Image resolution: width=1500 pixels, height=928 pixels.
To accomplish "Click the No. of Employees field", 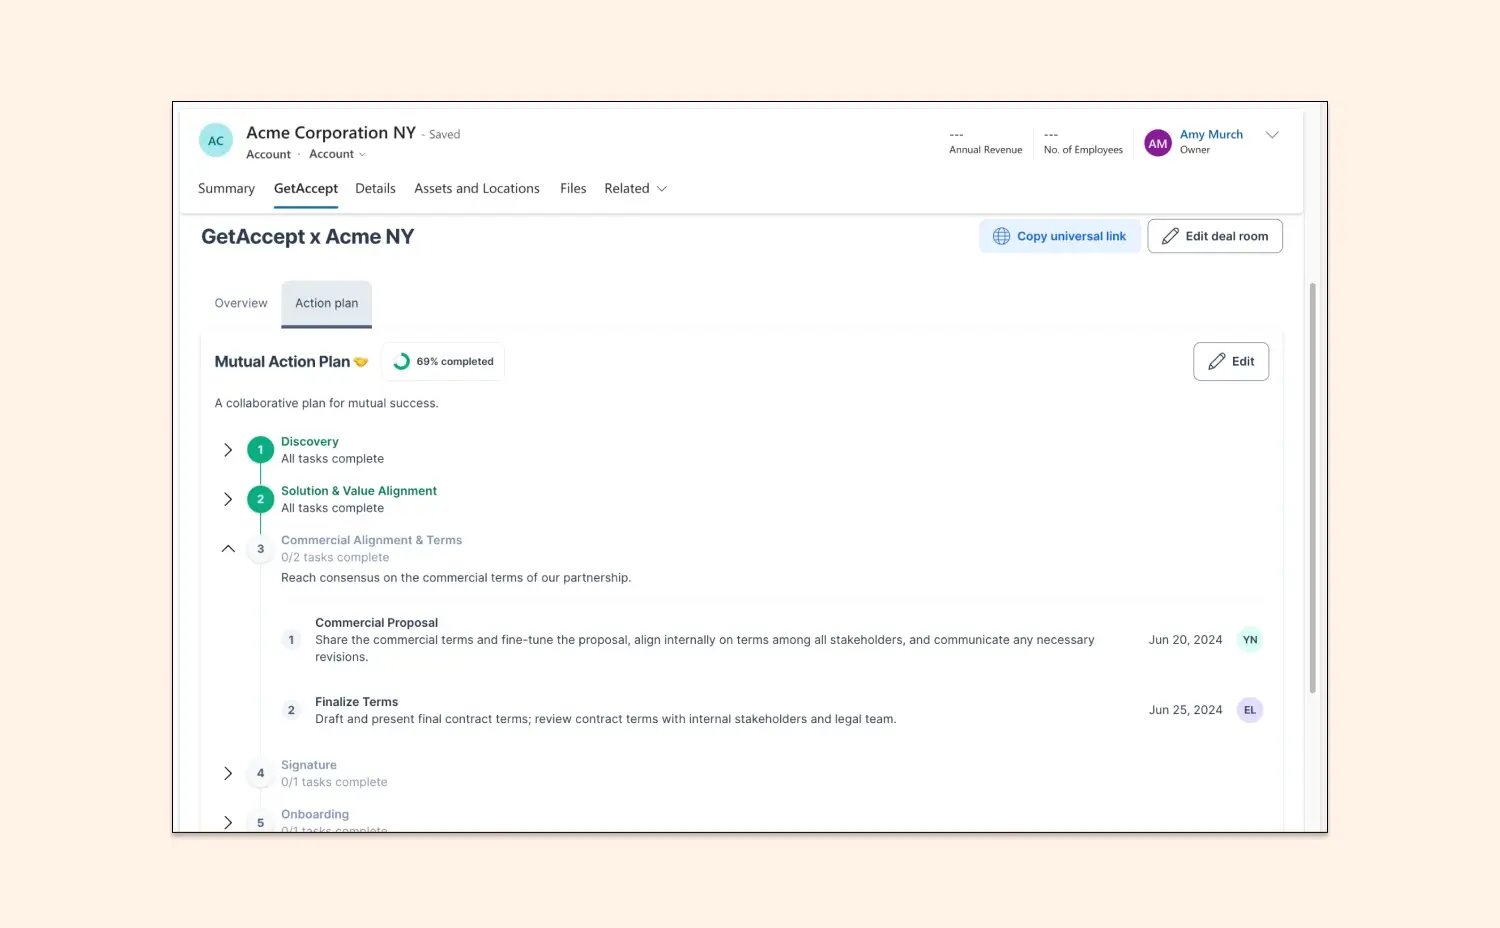I will click(x=1083, y=142).
